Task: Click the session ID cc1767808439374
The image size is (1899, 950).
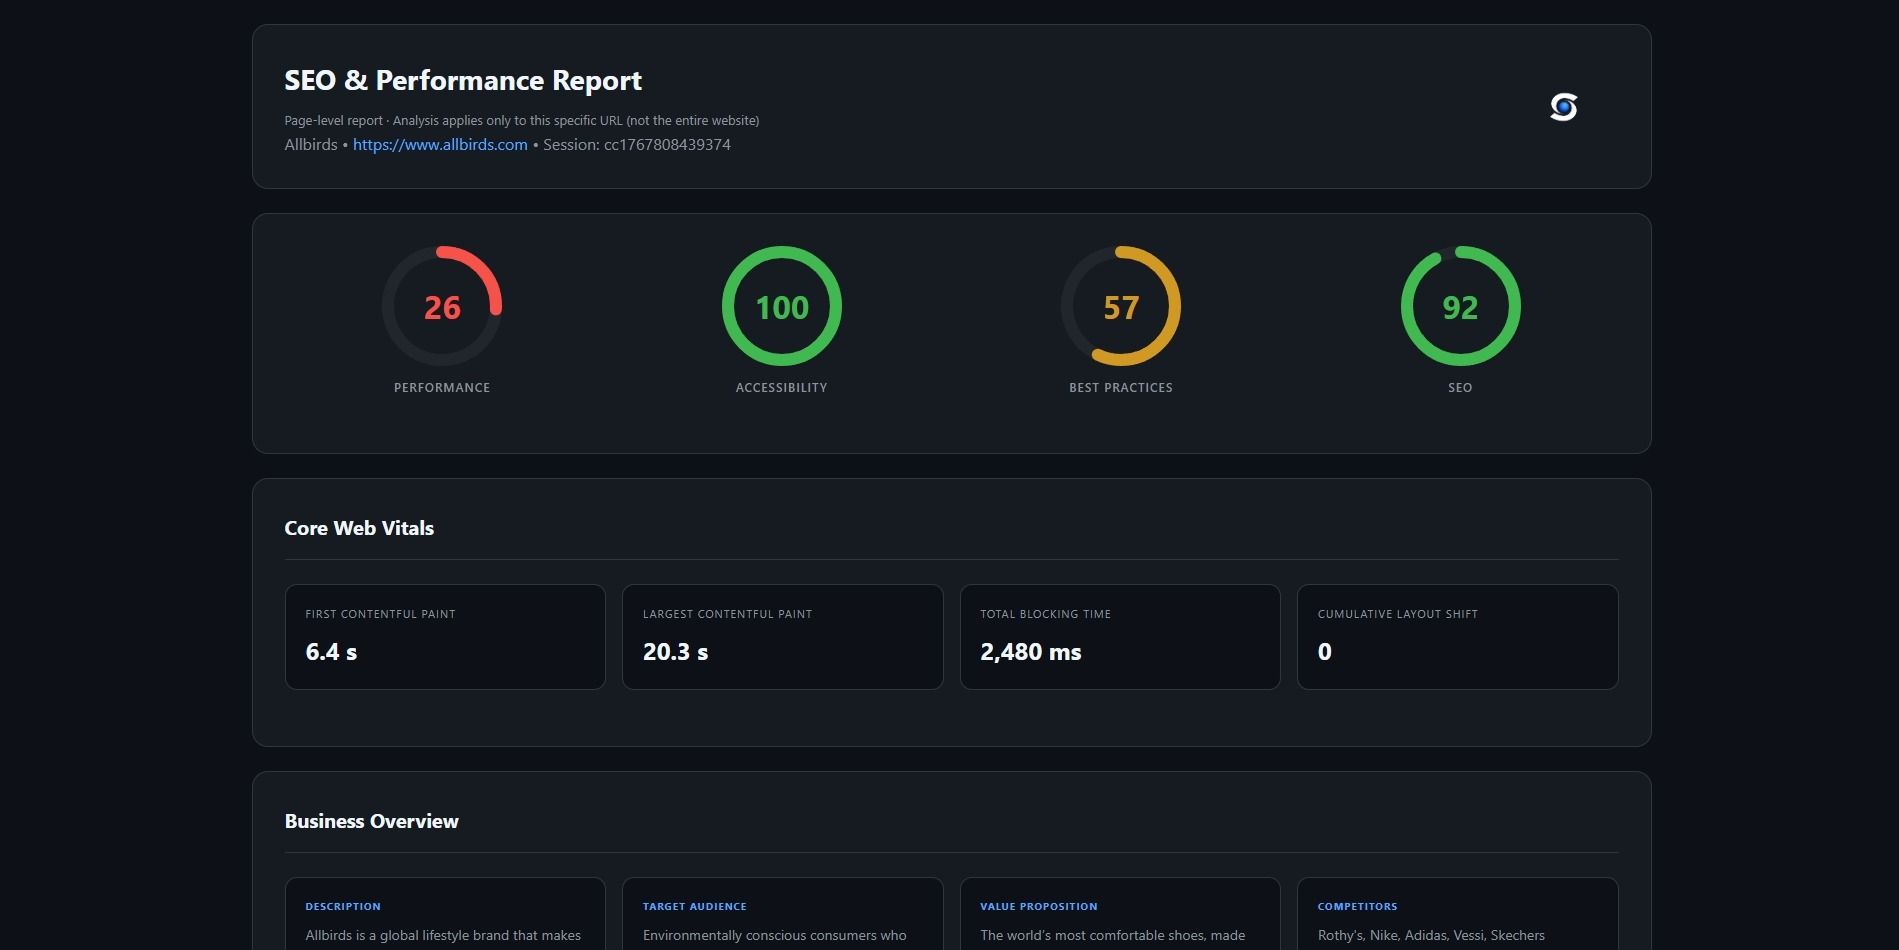Action: click(x=669, y=144)
